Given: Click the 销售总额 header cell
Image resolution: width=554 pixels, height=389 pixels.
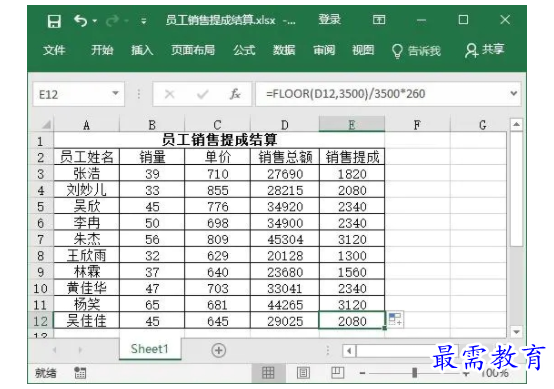Looking at the screenshot, I should pyautogui.click(x=285, y=157).
